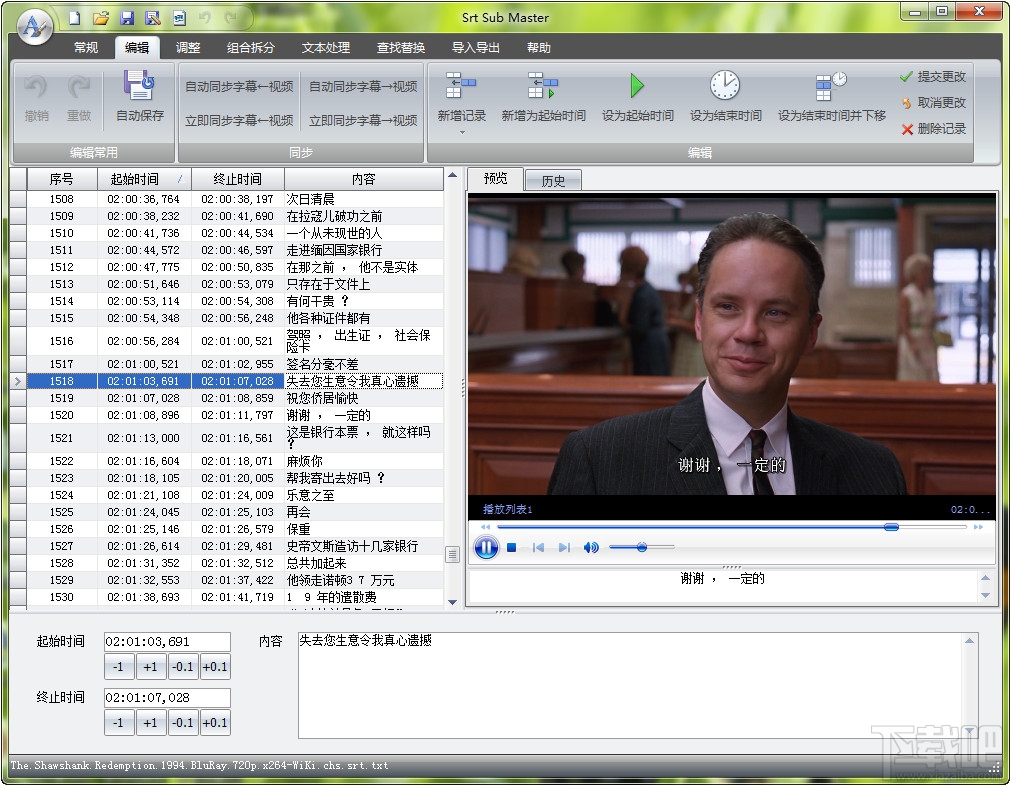This screenshot has height=786, width=1011.
Task: Decrease 终止时间 by 1 second
Action: tap(119, 723)
